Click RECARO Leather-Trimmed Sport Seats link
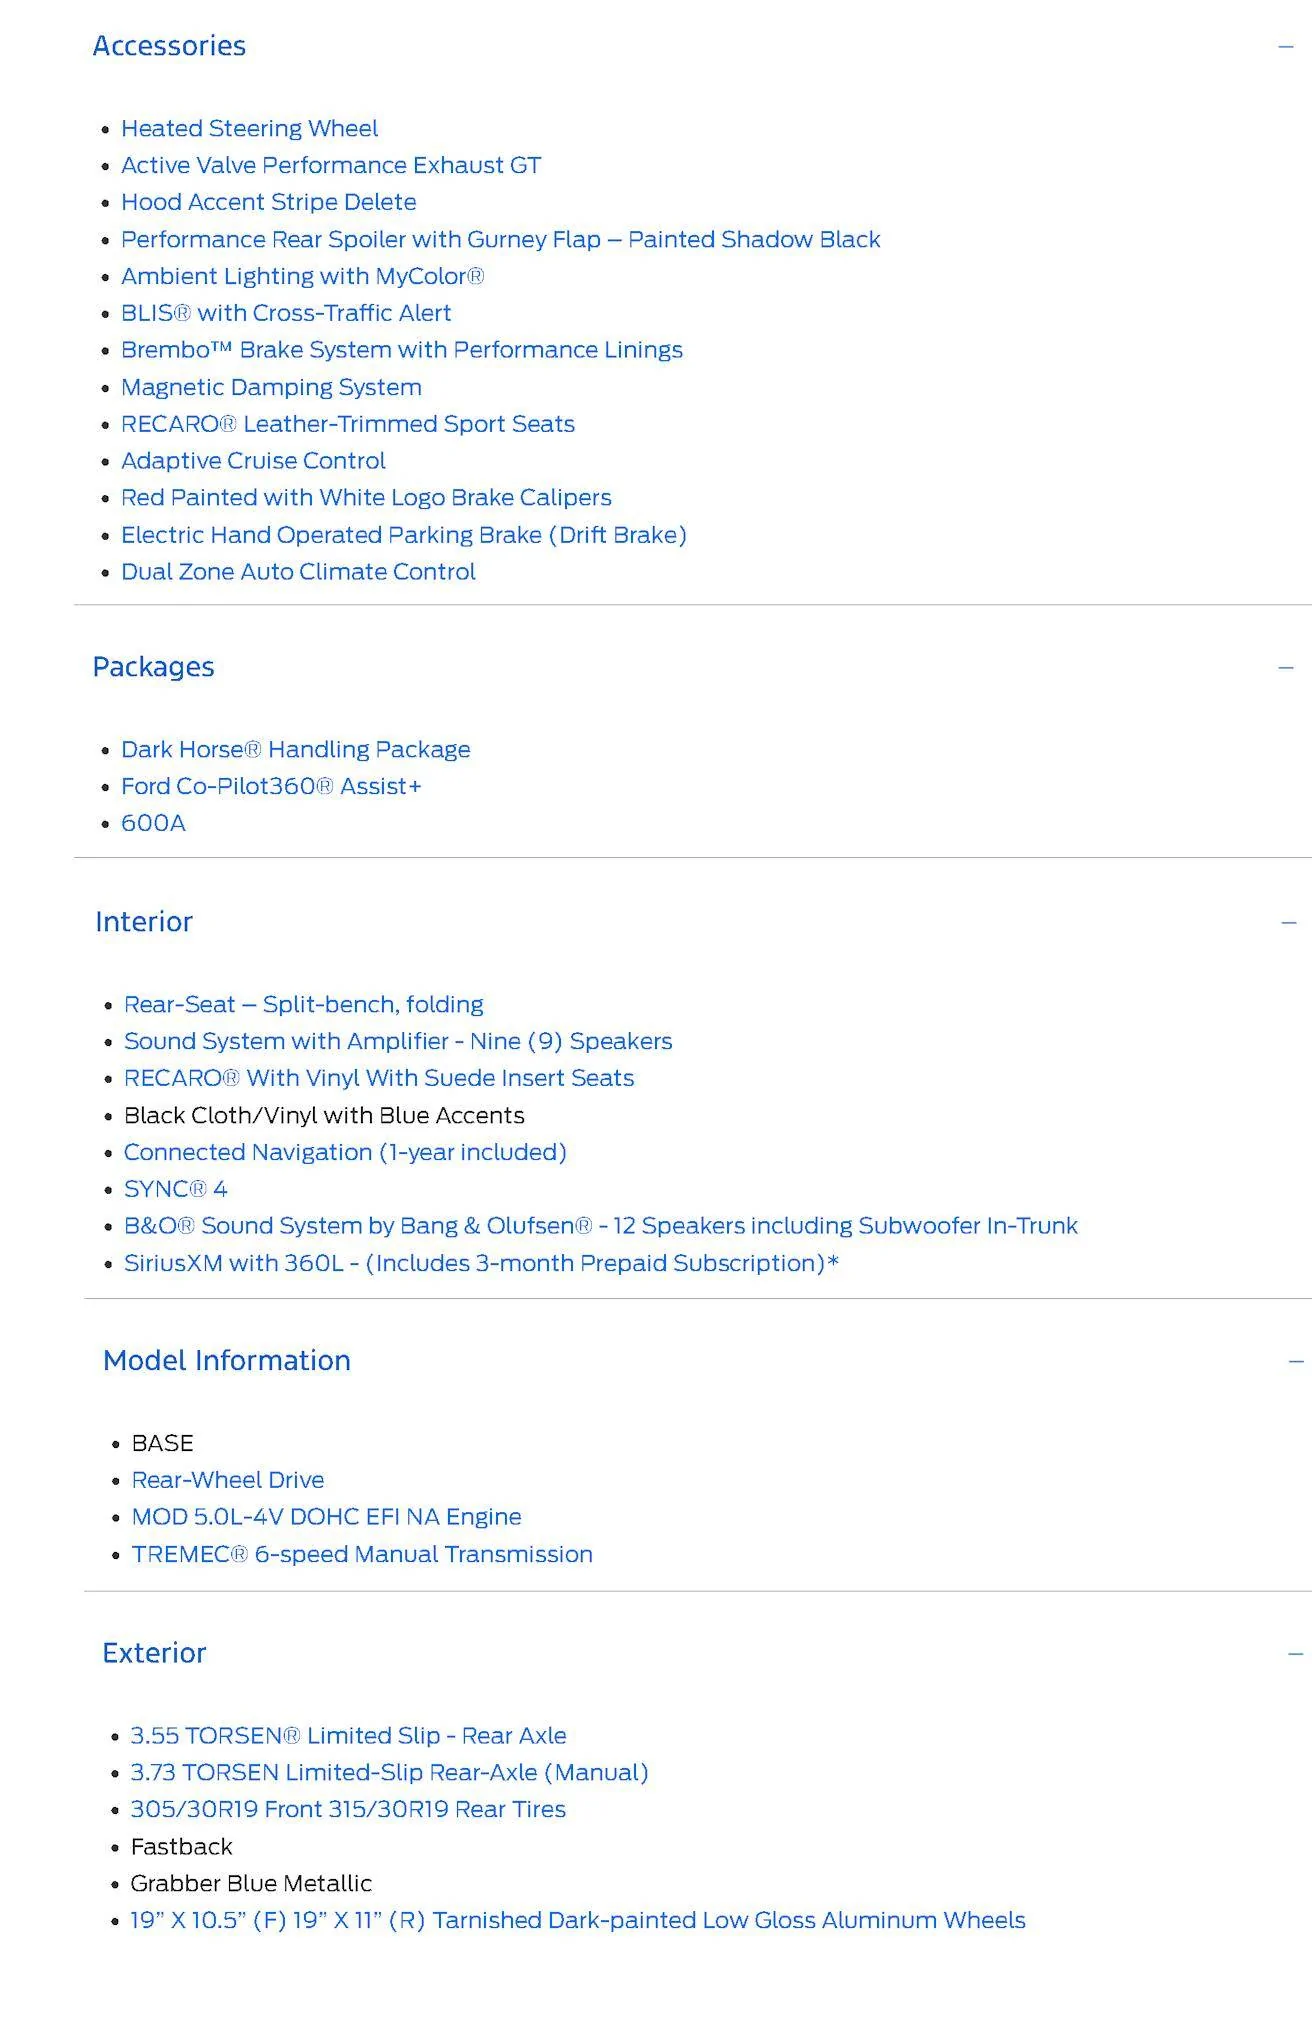The image size is (1312, 2025). pyautogui.click(x=348, y=424)
